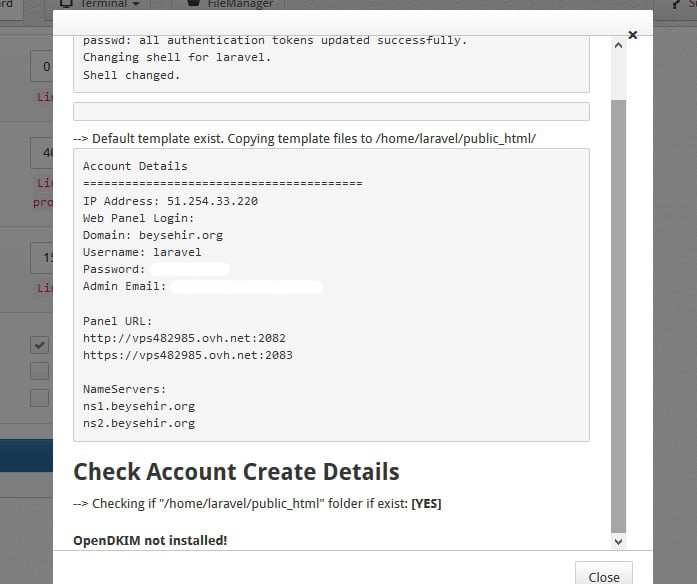This screenshot has width=697, height=584.
Task: Toggle the second, unchecked checkbox in the background form
Action: 40,371
